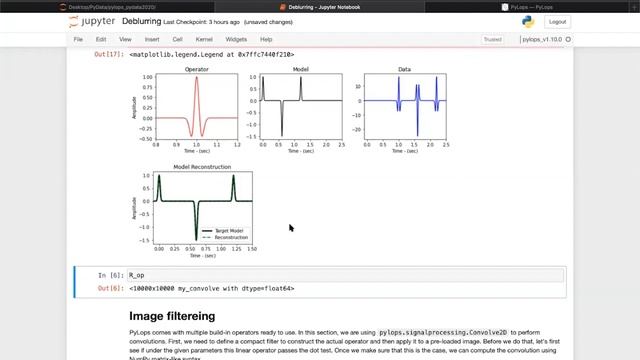Click the Operator plot

pyautogui.click(x=196, y=106)
